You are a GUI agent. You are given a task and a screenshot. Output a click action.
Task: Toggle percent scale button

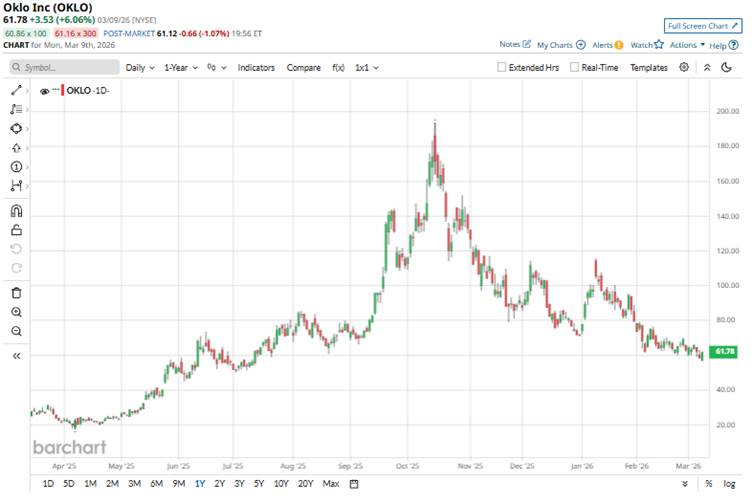(x=708, y=484)
